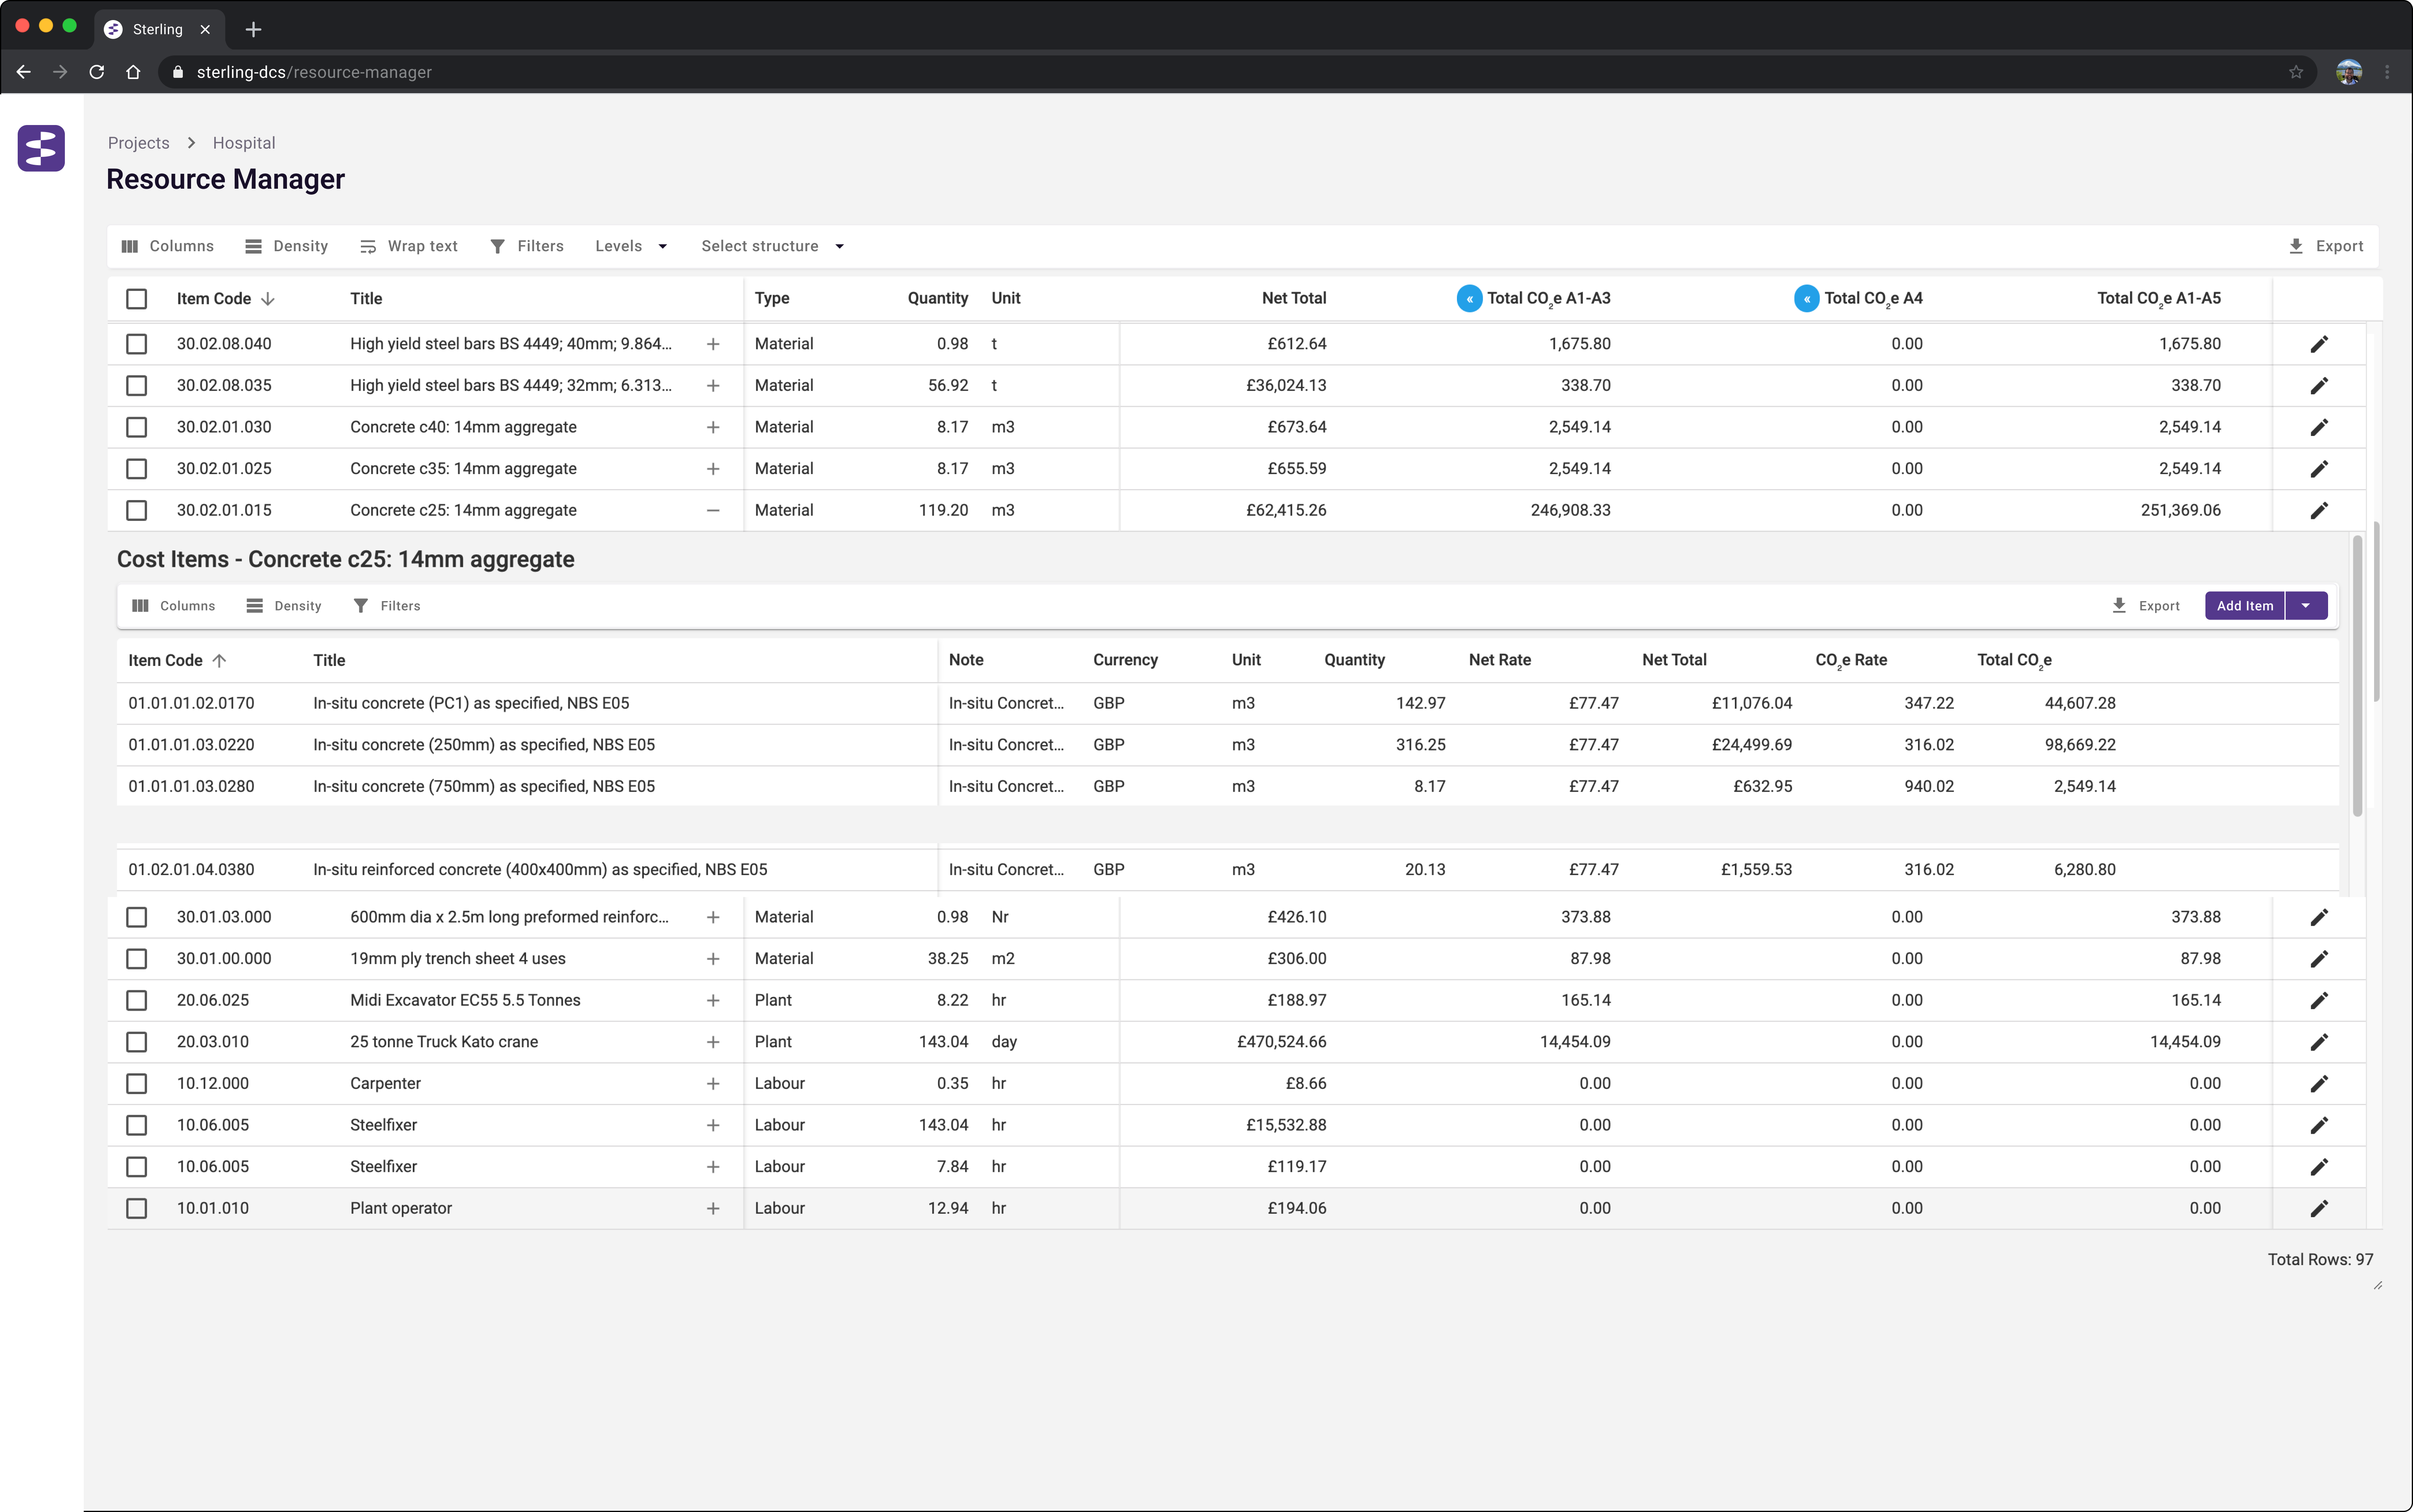Expand the Concrete c40 row
Viewport: 2413px width, 1512px height.
[x=713, y=427]
